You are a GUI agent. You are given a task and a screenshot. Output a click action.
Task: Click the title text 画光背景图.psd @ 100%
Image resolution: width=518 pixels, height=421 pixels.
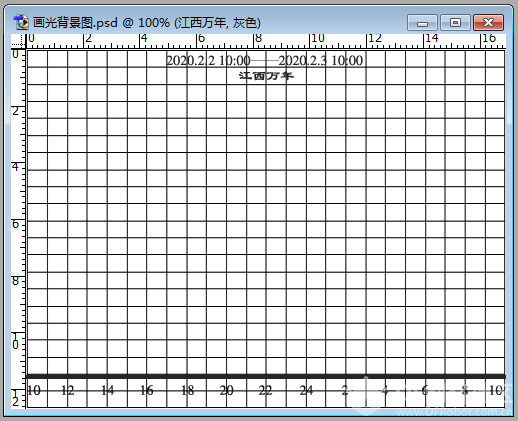point(101,23)
